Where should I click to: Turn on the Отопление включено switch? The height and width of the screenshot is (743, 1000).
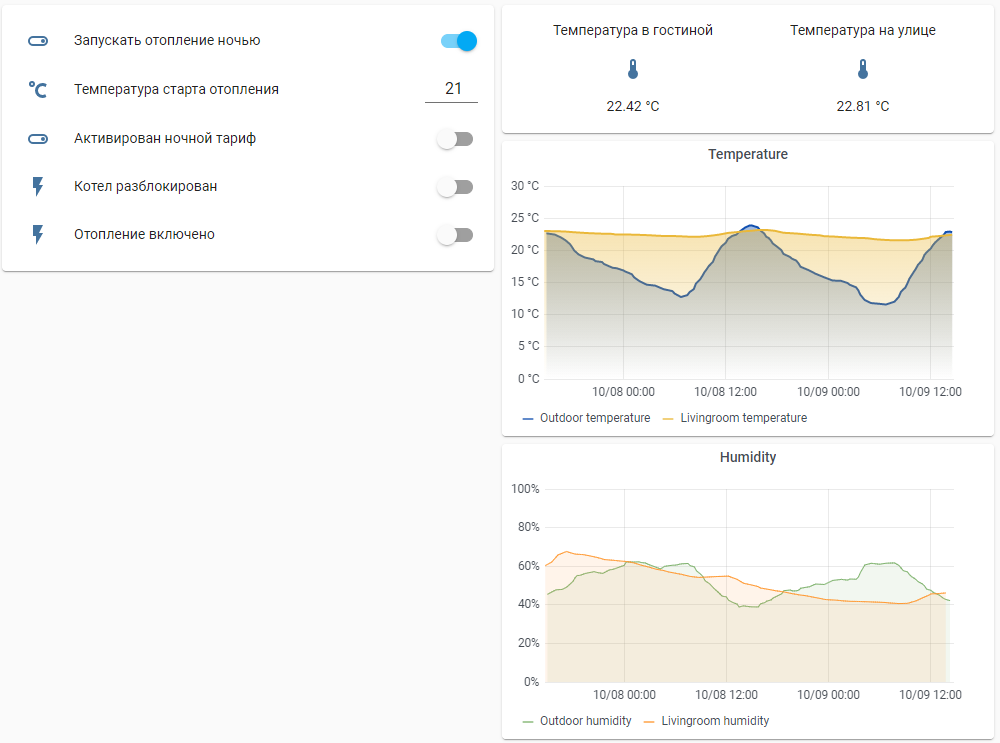[455, 234]
